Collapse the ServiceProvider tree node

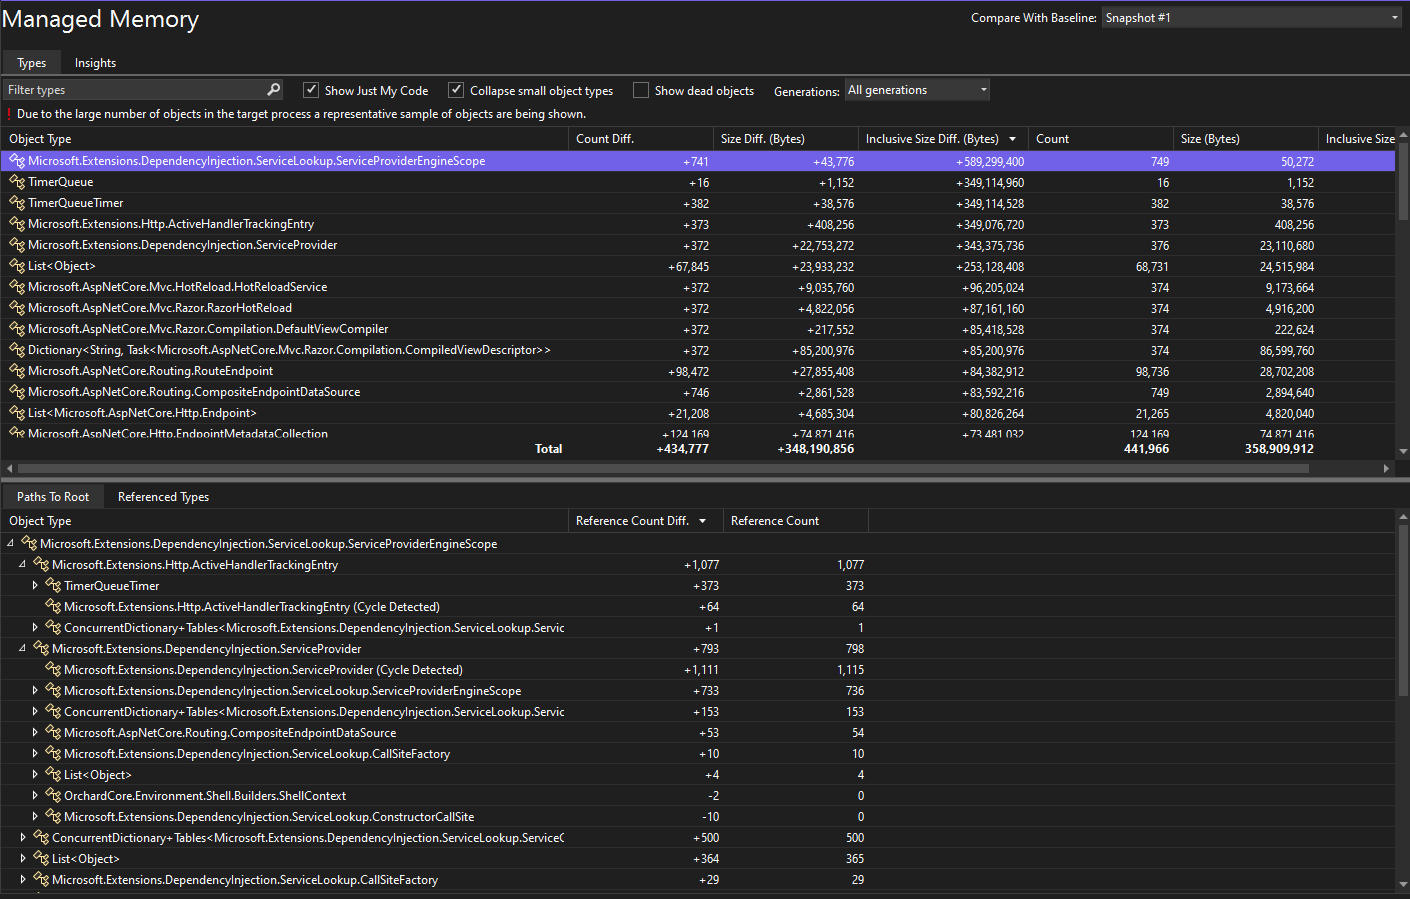22,648
